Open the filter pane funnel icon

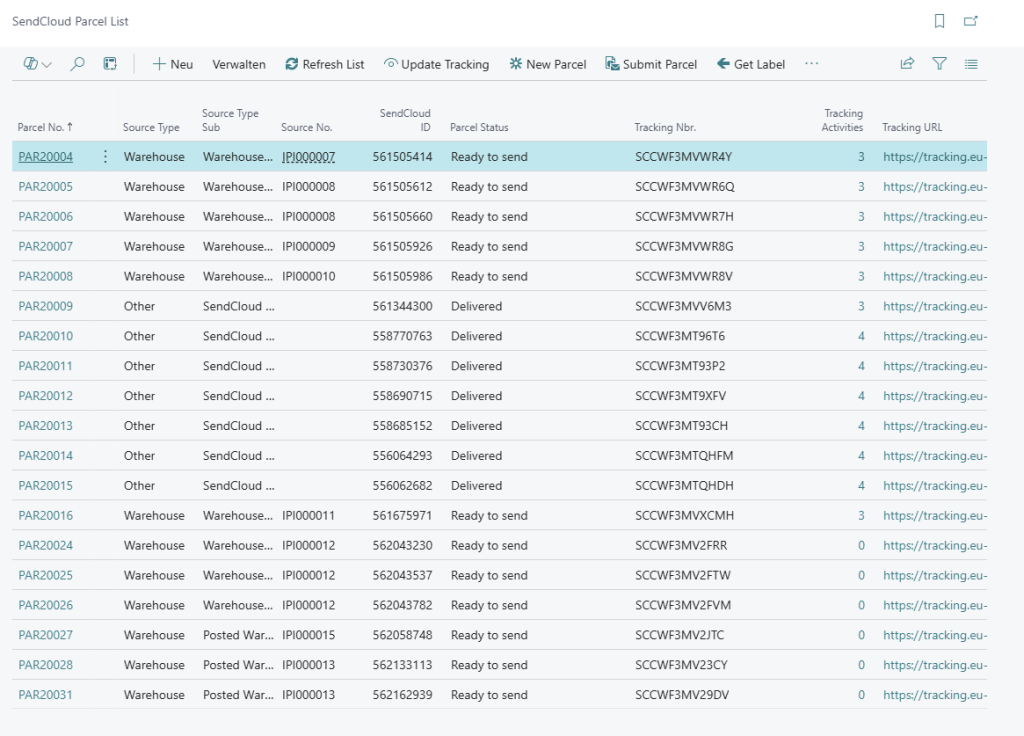pyautogui.click(x=939, y=64)
